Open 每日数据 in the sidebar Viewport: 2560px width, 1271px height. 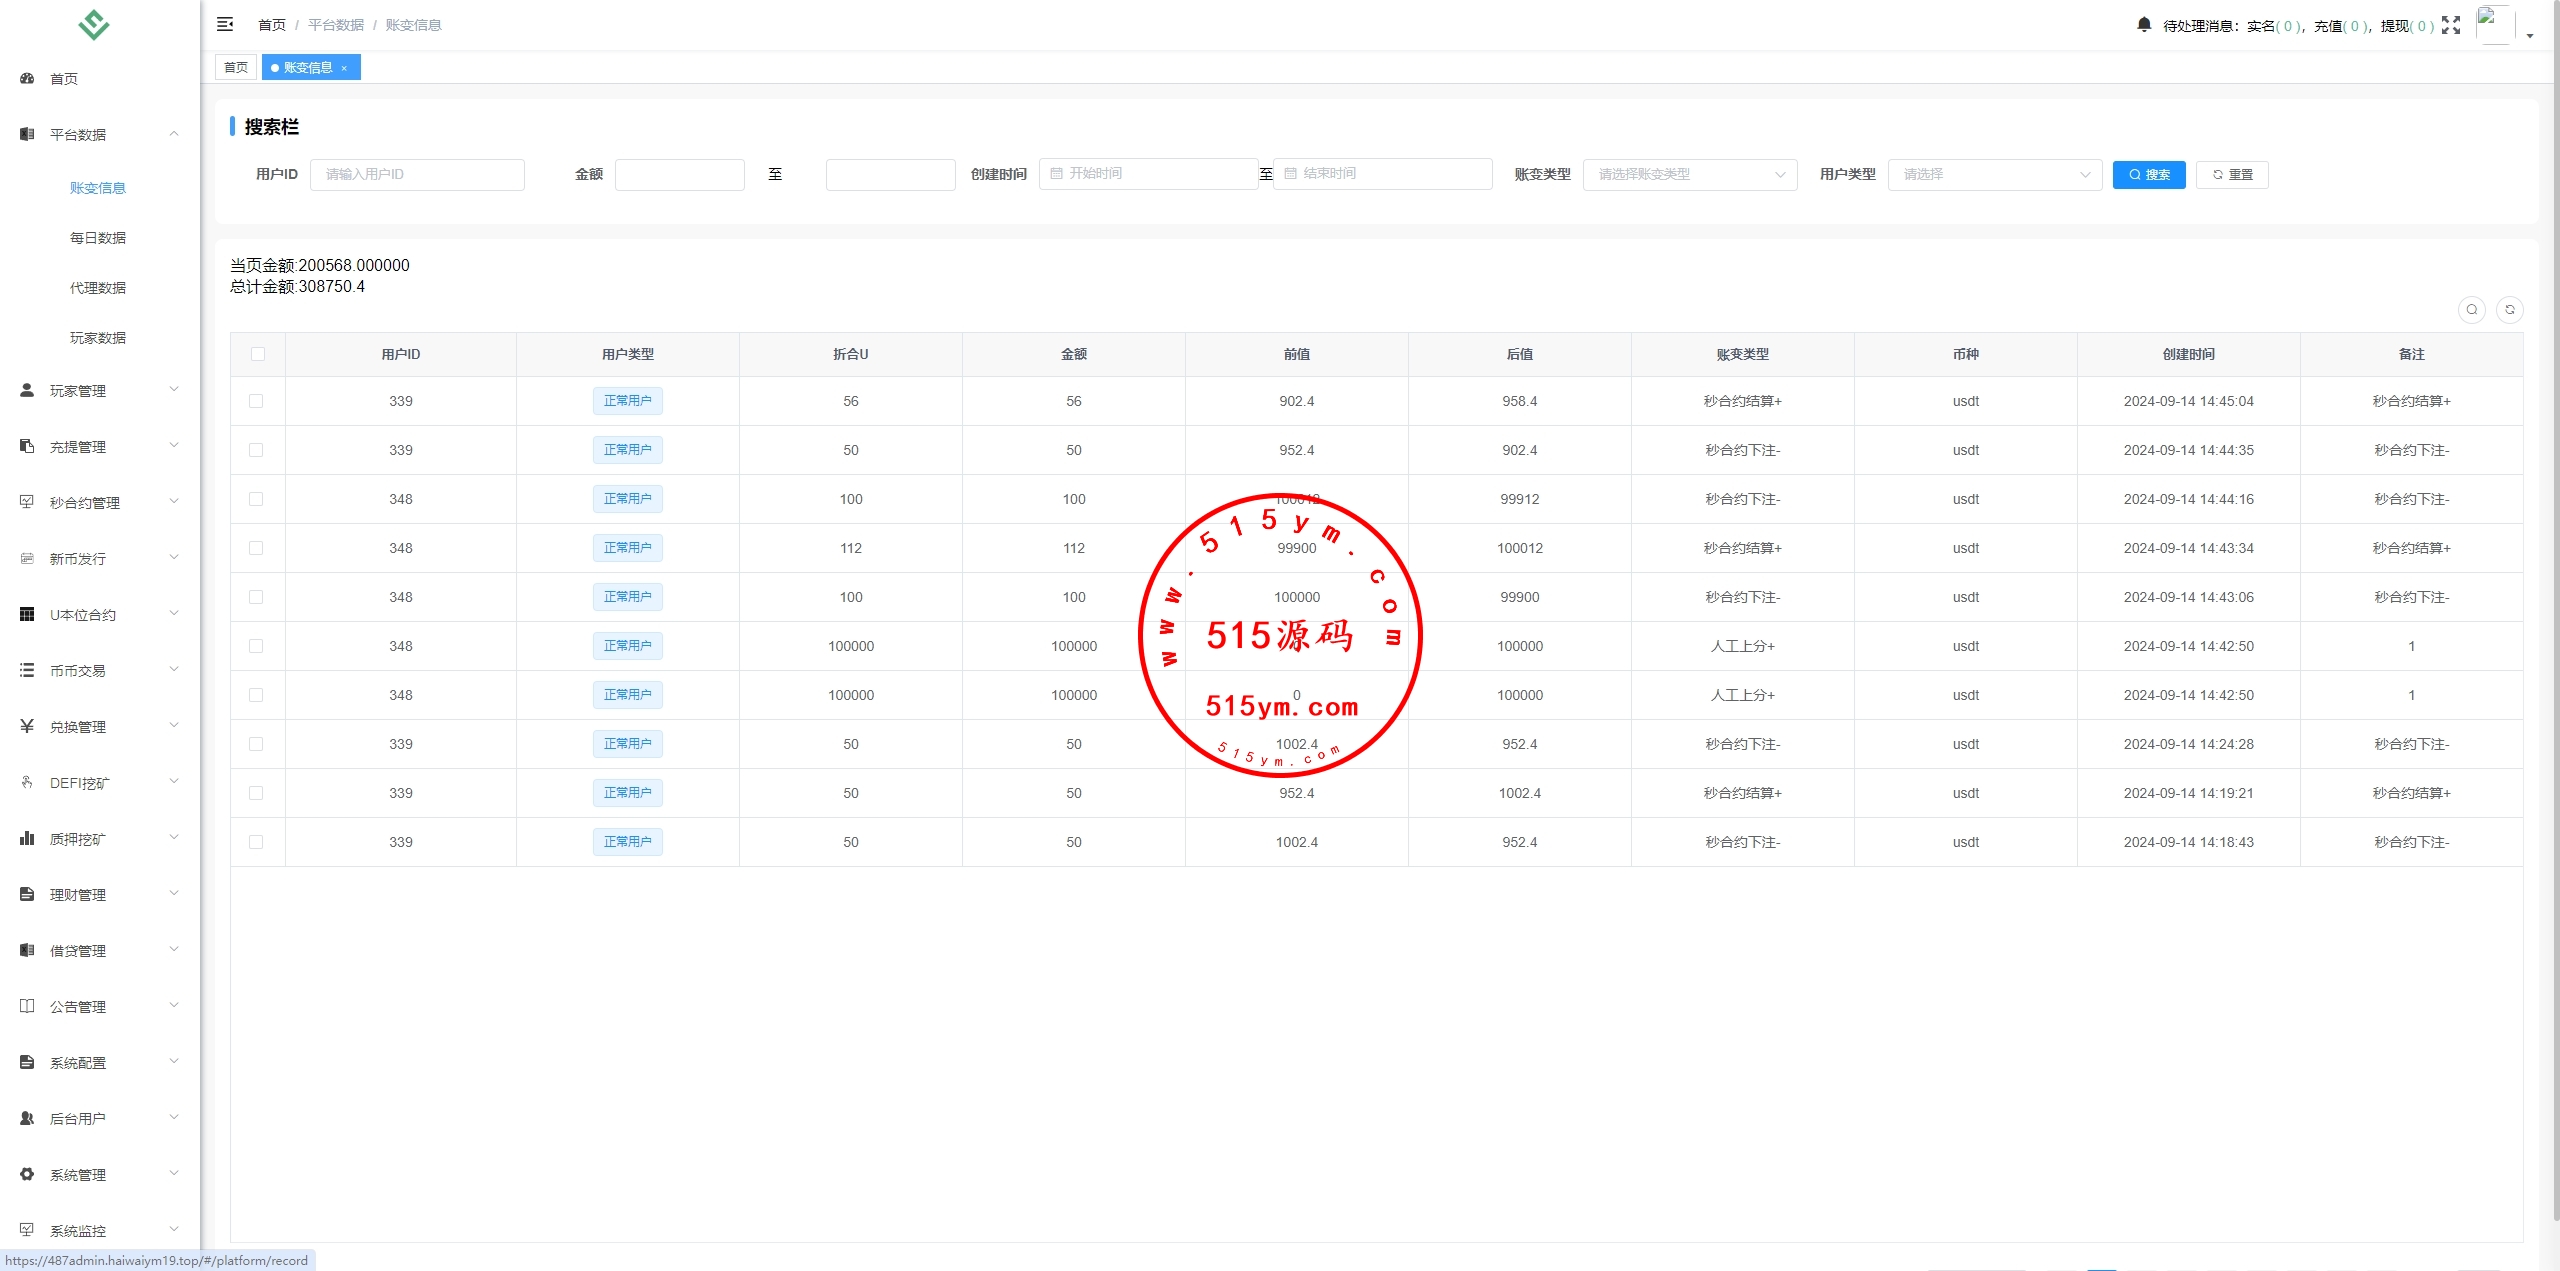click(x=98, y=238)
